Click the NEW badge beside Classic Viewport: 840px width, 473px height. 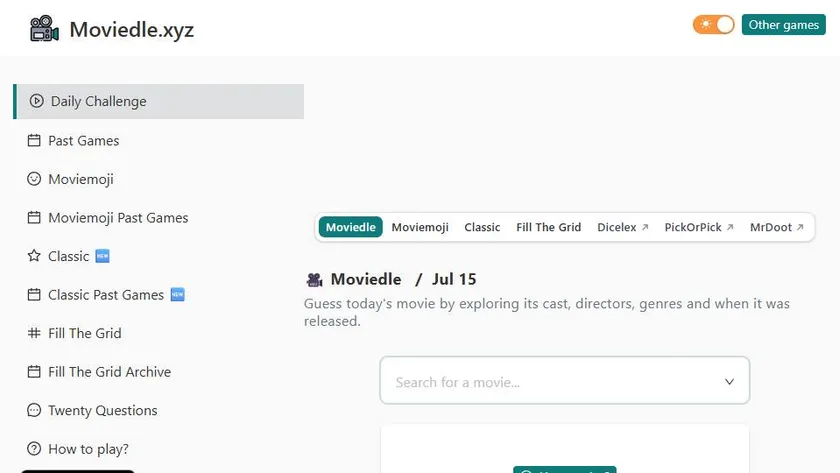[102, 256]
